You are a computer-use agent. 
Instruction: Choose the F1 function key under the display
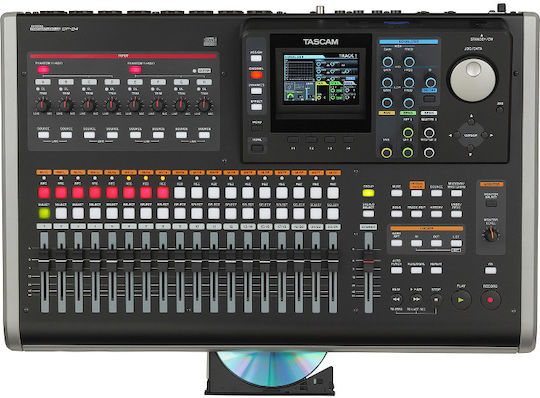click(x=293, y=140)
